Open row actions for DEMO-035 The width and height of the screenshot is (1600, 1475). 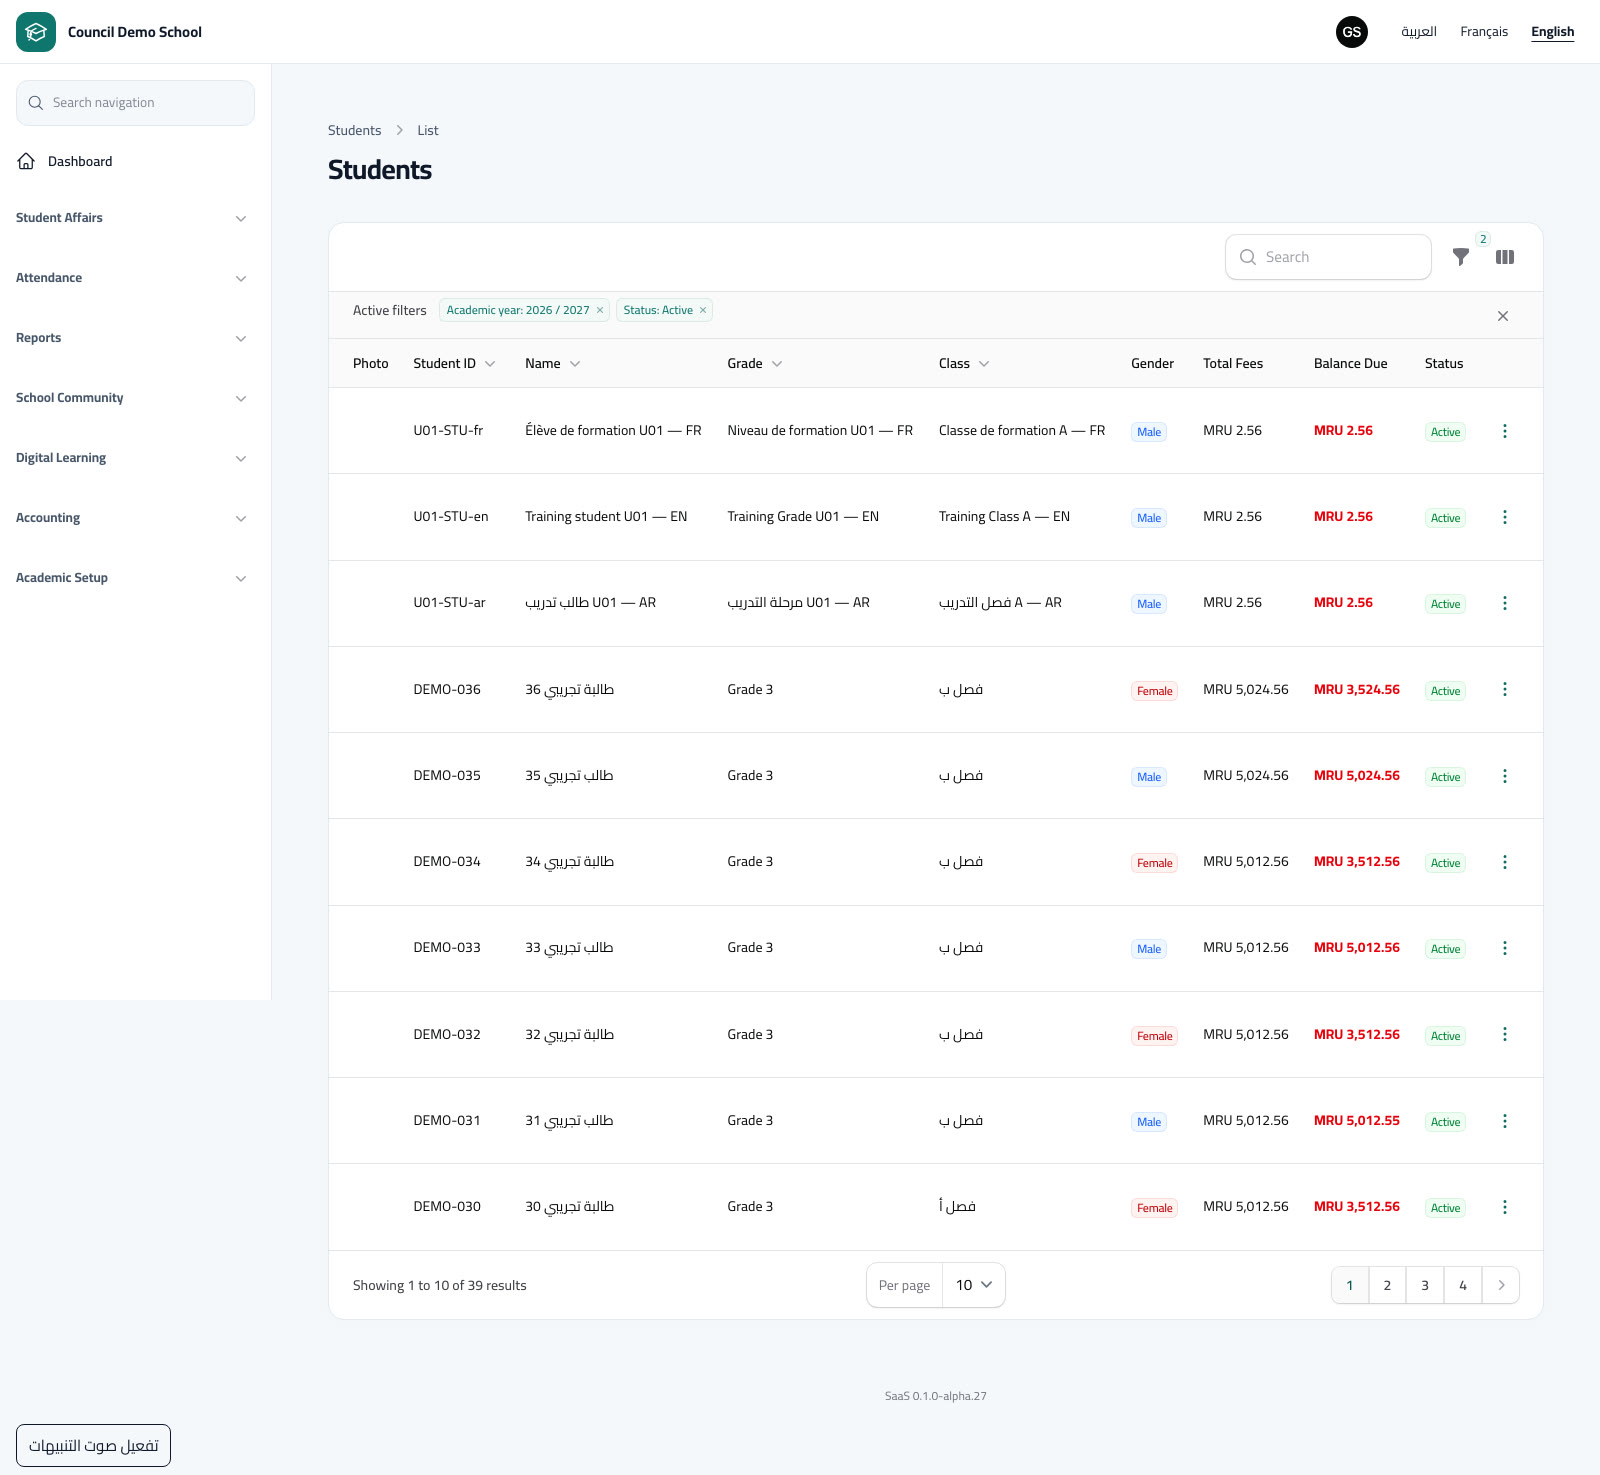tap(1505, 776)
